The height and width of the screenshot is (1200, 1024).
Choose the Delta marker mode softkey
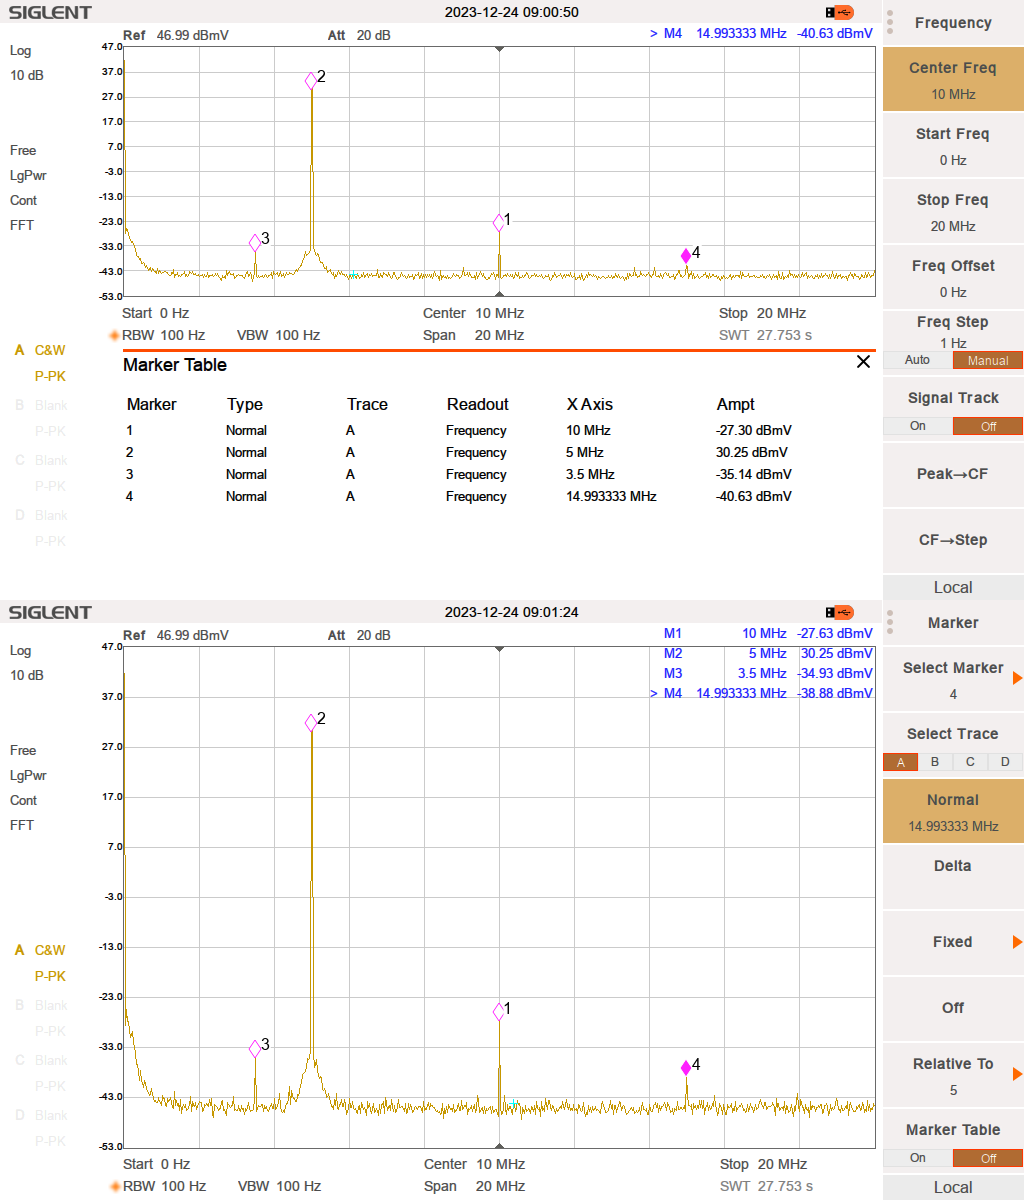point(953,877)
